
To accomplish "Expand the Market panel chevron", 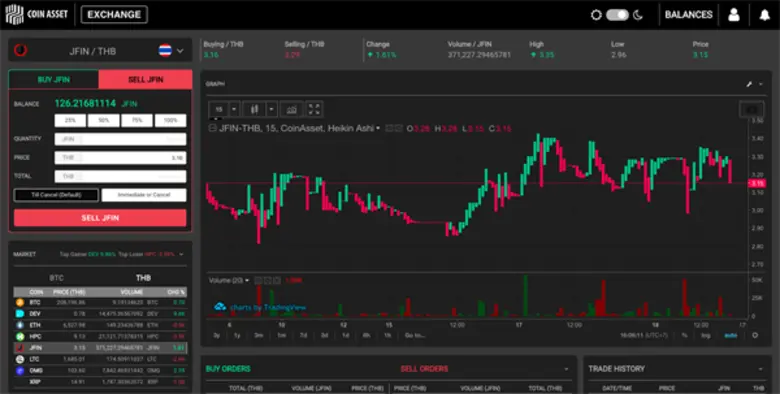I will click(181, 254).
